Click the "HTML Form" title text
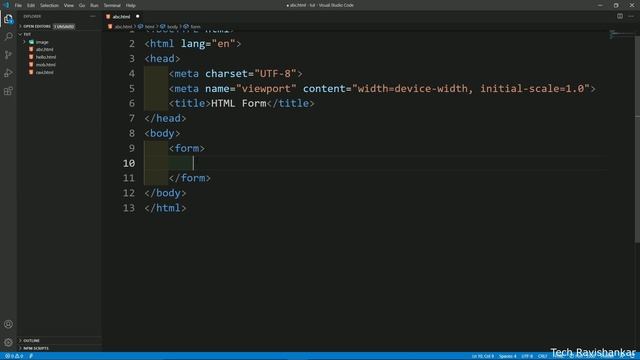 239,103
